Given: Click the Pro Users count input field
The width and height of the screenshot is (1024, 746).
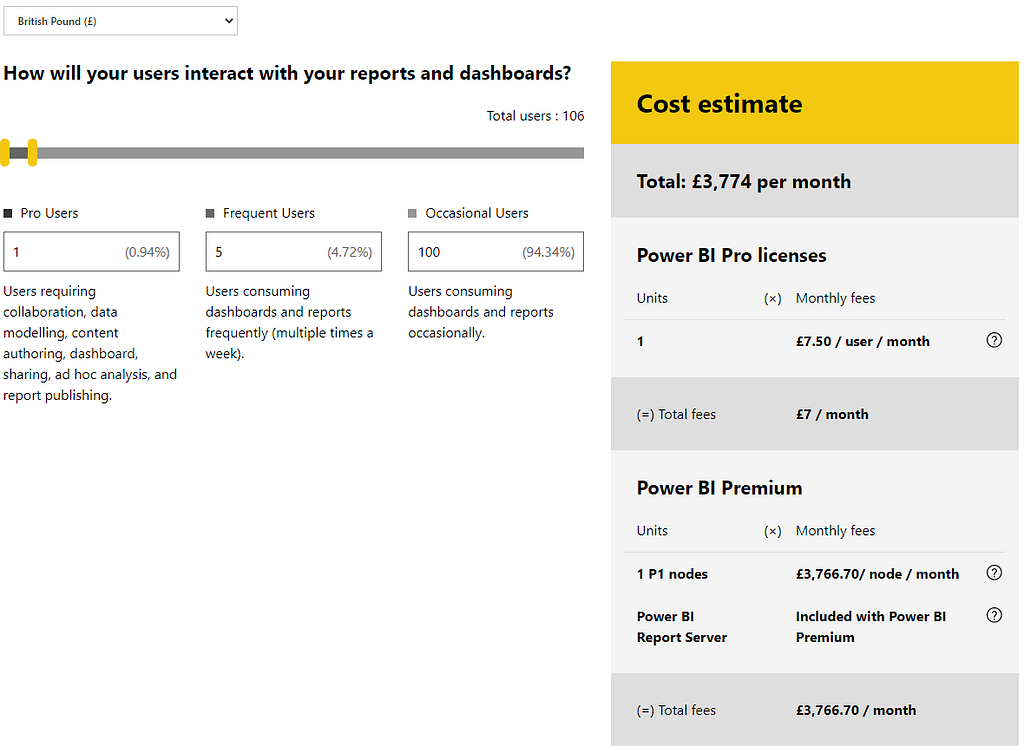Looking at the screenshot, I should pos(91,251).
